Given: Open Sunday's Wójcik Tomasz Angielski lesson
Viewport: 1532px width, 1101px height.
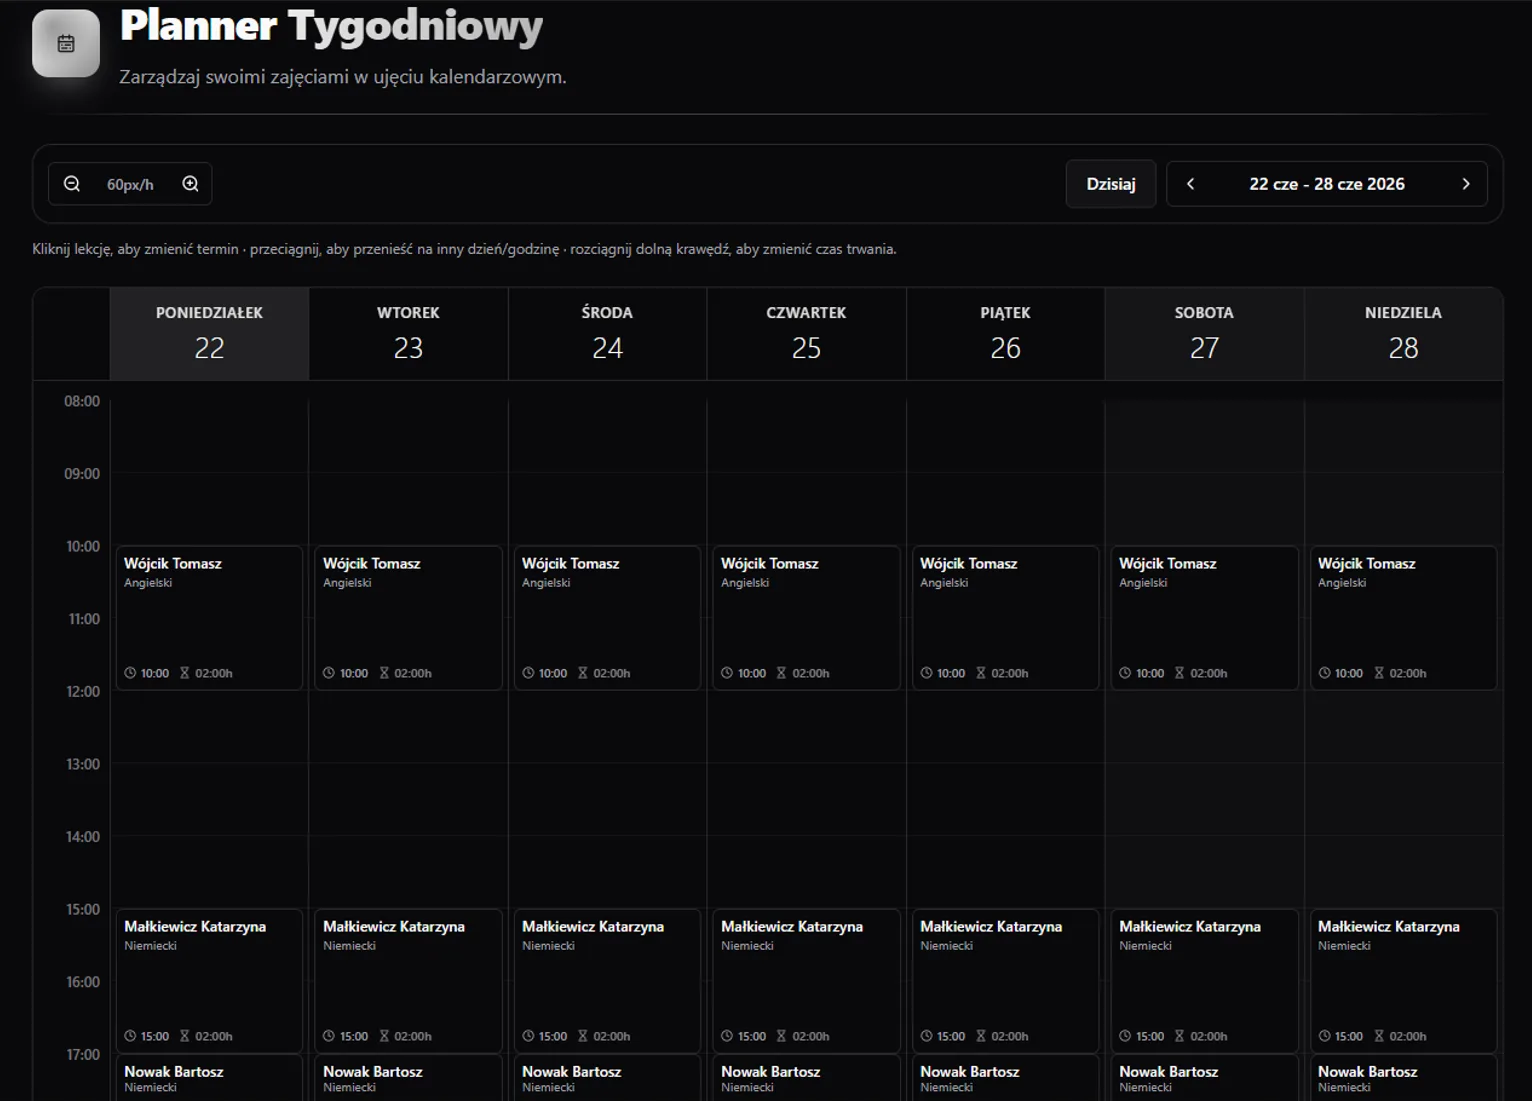Looking at the screenshot, I should pos(1403,618).
